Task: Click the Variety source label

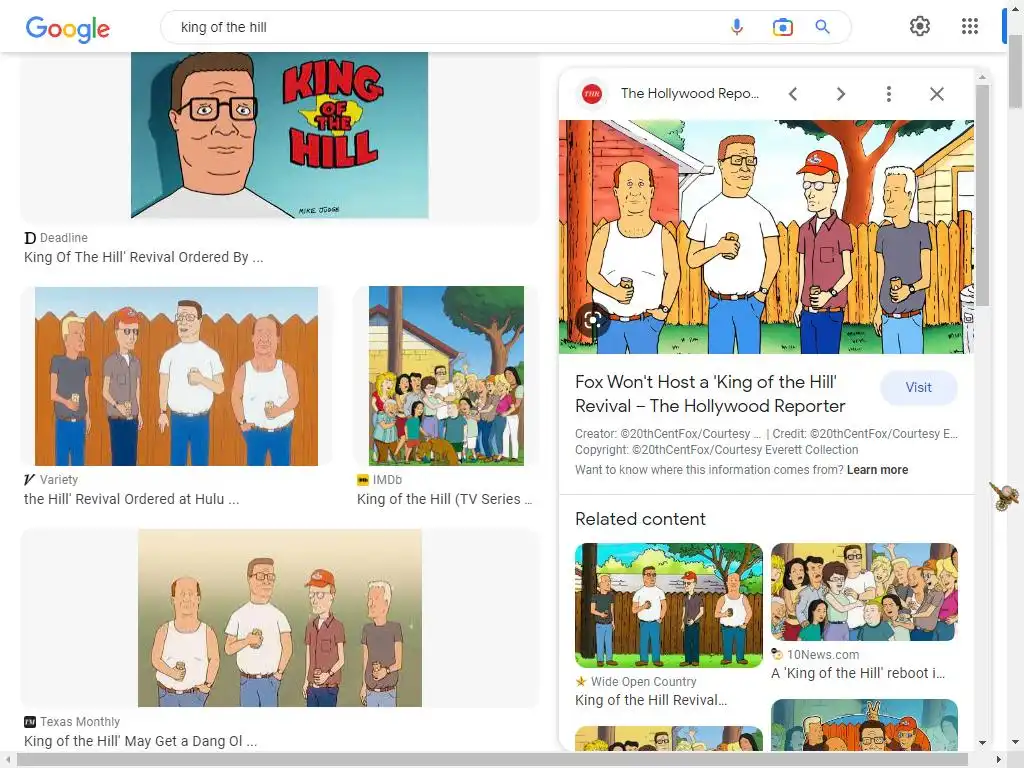Action: 59,479
